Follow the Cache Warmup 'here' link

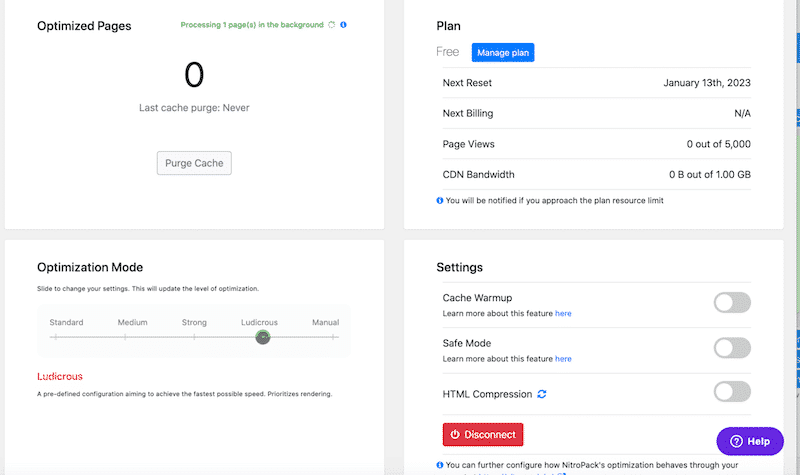tap(563, 313)
